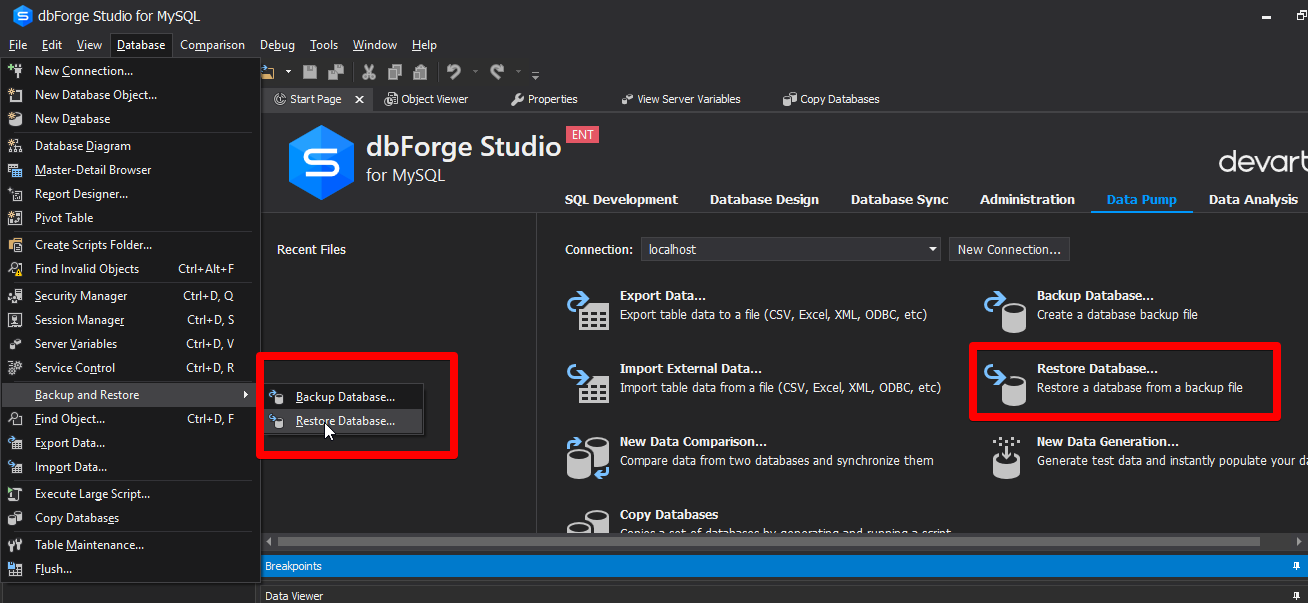Click the New Data Generation icon
Image resolution: width=1308 pixels, height=603 pixels.
click(x=1005, y=457)
